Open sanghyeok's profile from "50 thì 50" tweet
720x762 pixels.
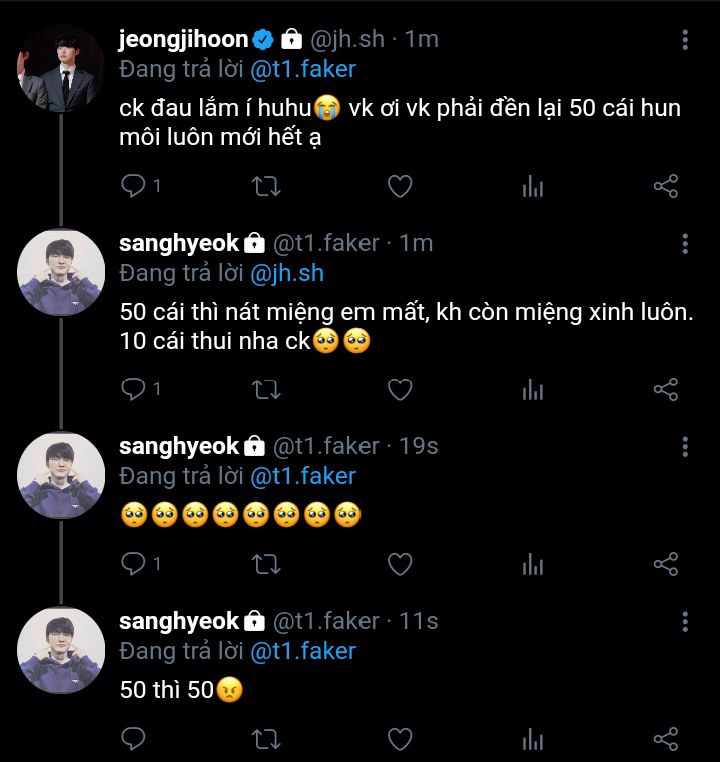[x=61, y=650]
